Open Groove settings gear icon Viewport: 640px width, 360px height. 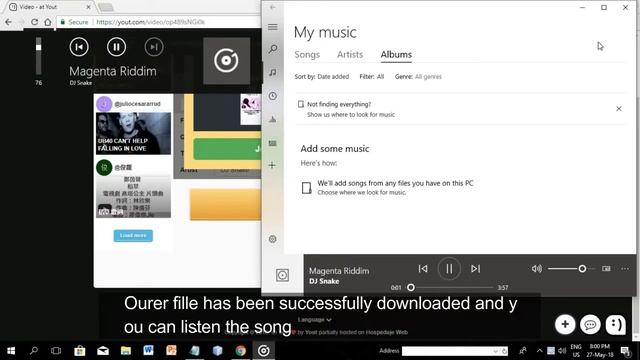[273, 239]
